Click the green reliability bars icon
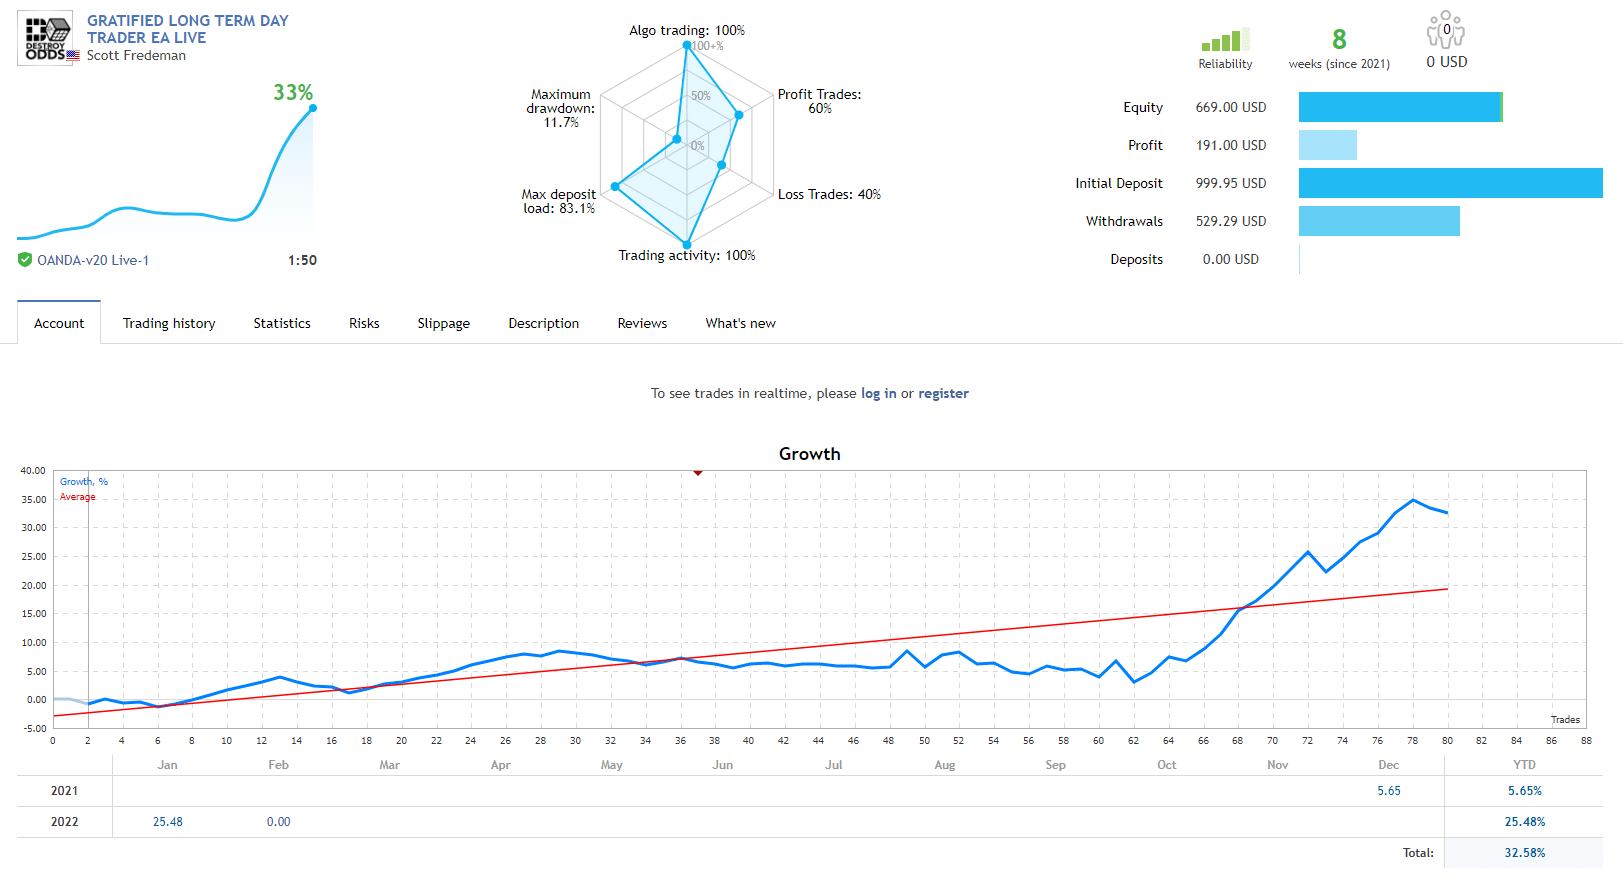This screenshot has height=880, width=1623. (x=1224, y=41)
